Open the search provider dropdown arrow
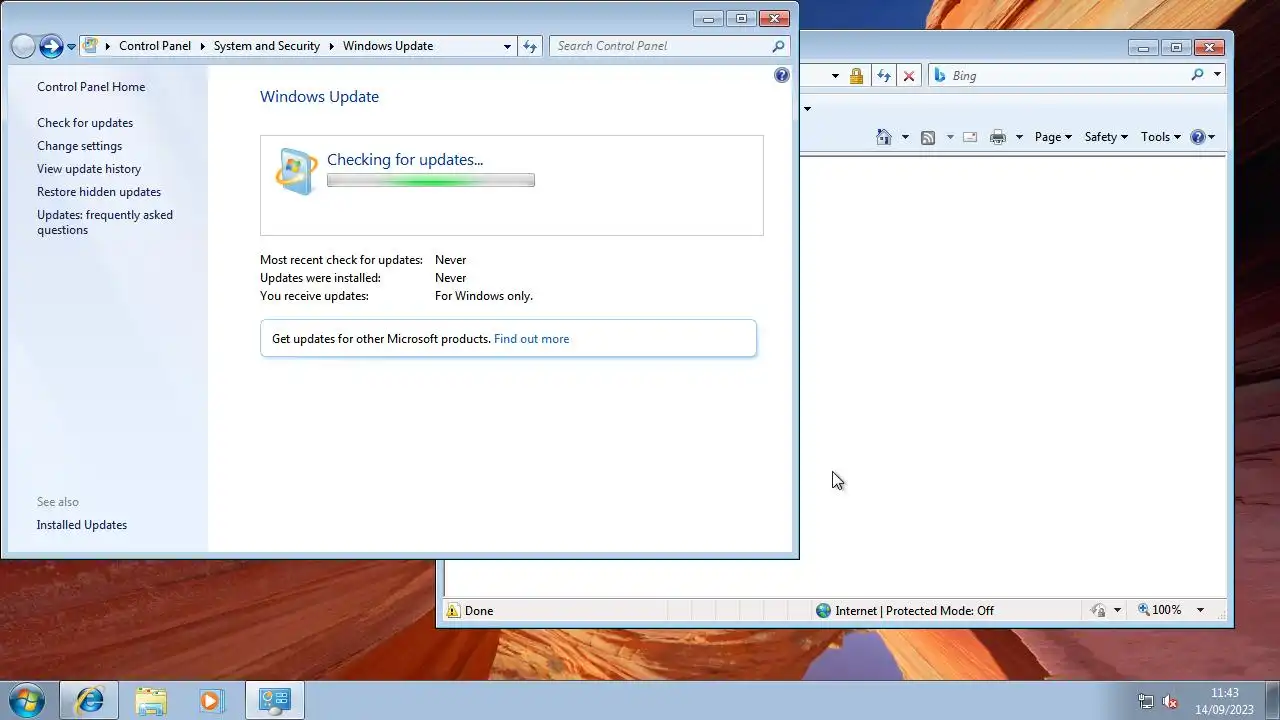The width and height of the screenshot is (1280, 720). click(1217, 75)
